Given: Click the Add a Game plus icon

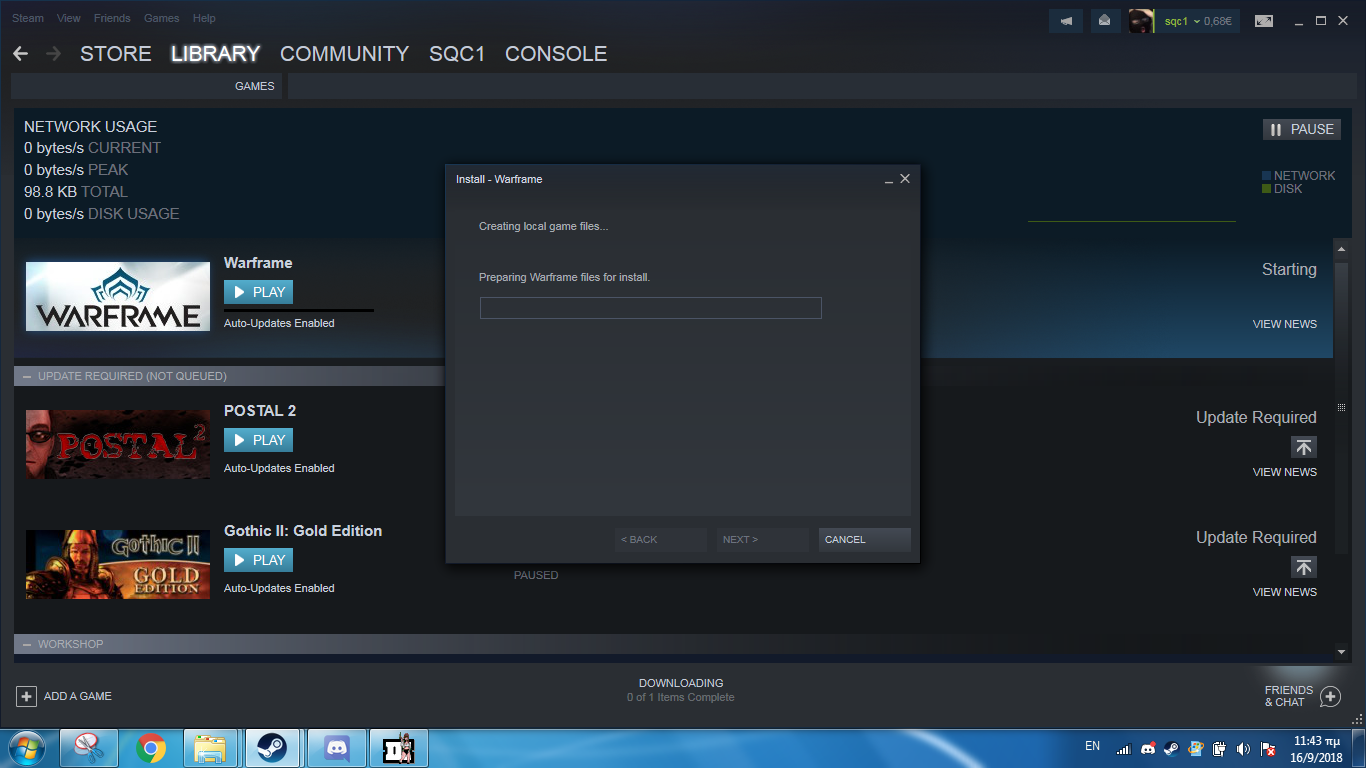Looking at the screenshot, I should [27, 696].
